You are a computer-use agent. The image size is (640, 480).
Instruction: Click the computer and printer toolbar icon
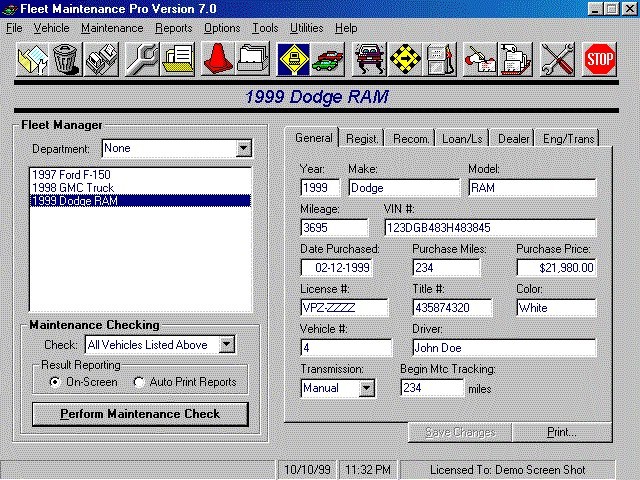pos(101,60)
